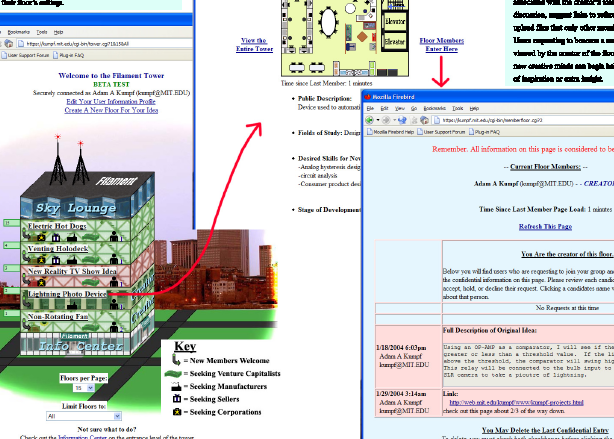Click Seeking Manufacturers icon on Electric Hot Dogs floor
Viewport: 614px width, 439px height.
click(x=72, y=237)
